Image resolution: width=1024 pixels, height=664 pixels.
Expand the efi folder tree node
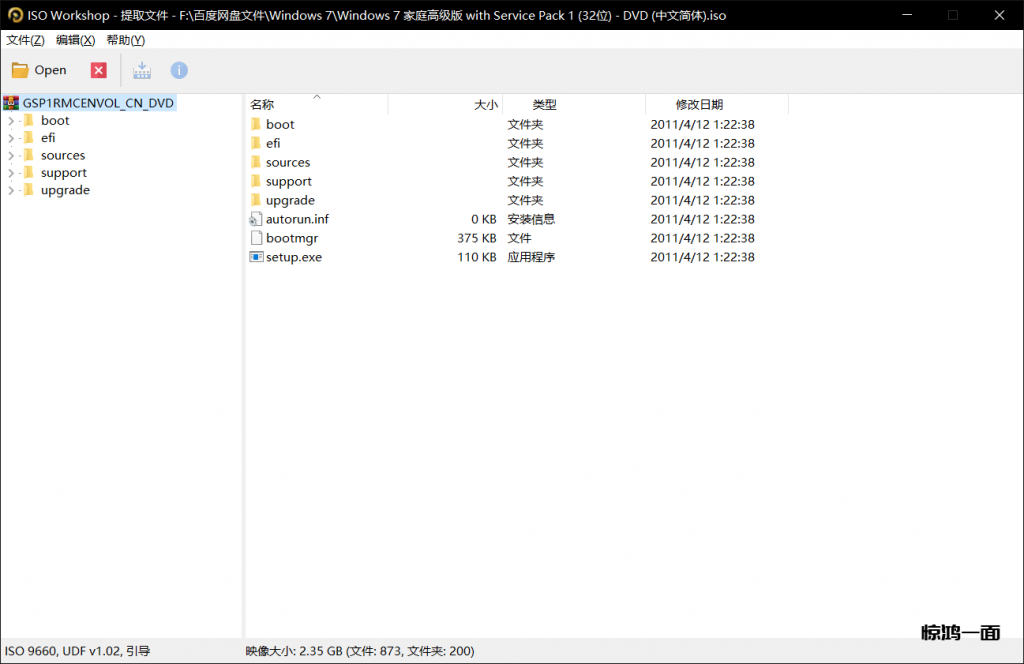[11, 138]
